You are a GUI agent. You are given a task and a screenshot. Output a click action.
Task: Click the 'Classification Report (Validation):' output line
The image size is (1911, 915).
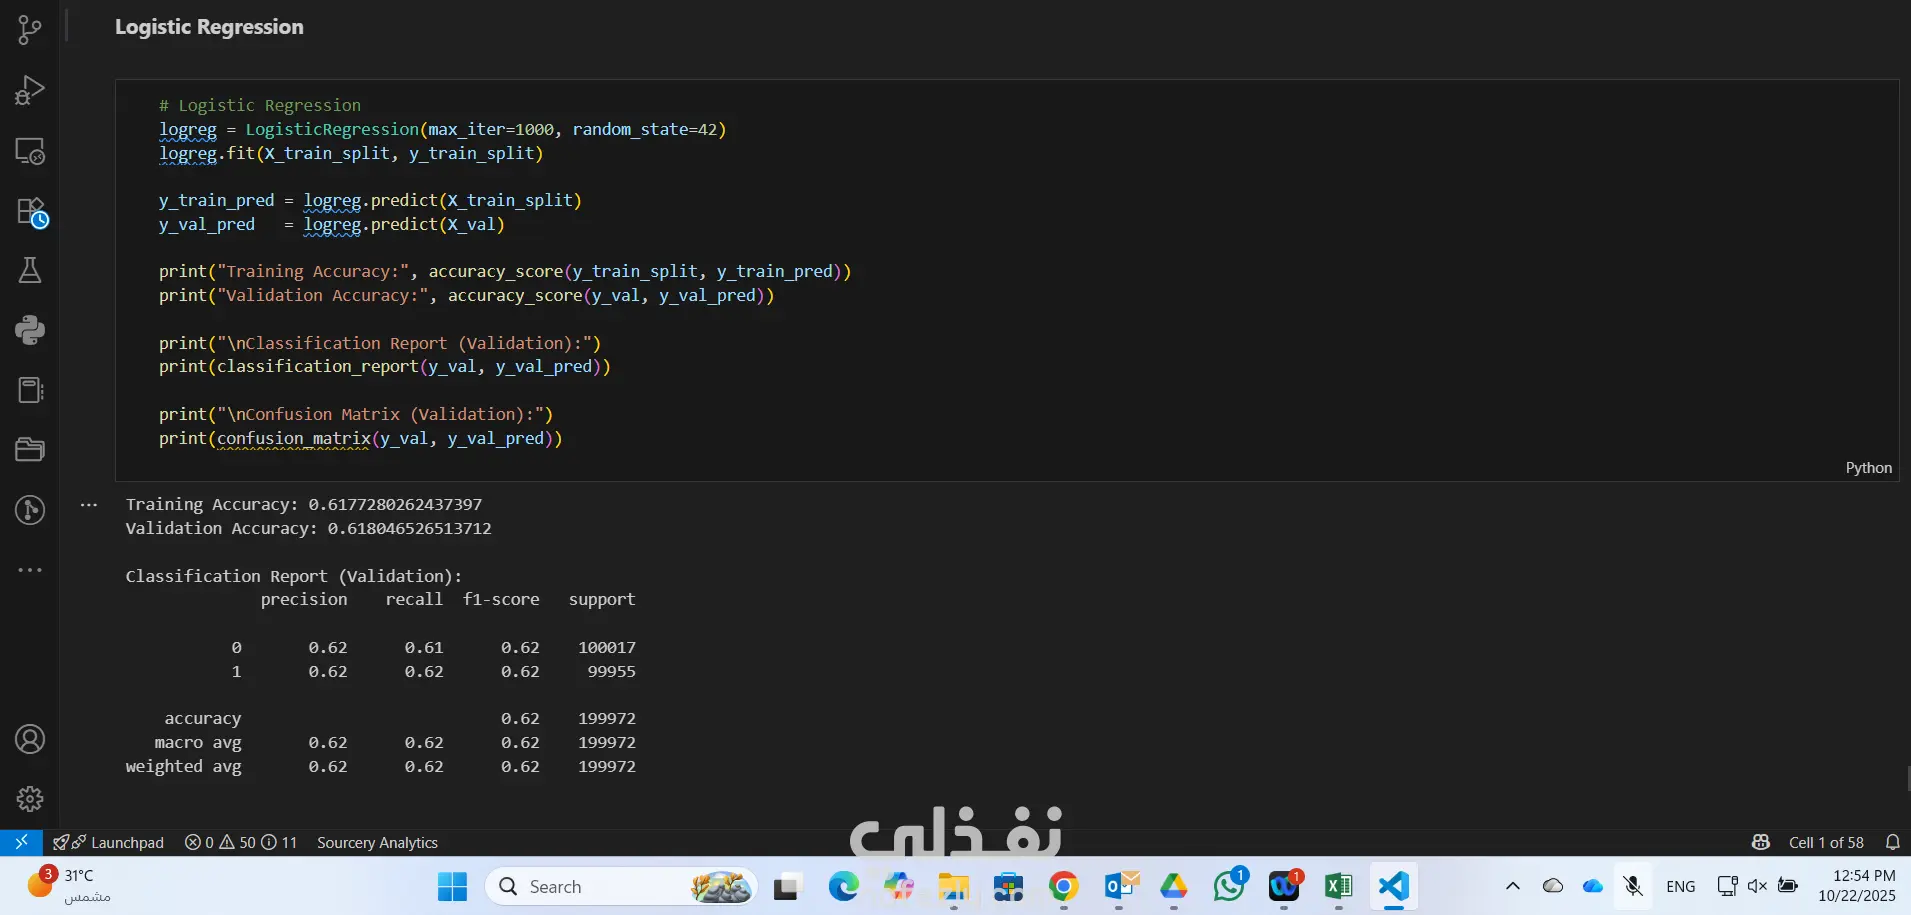[294, 577]
